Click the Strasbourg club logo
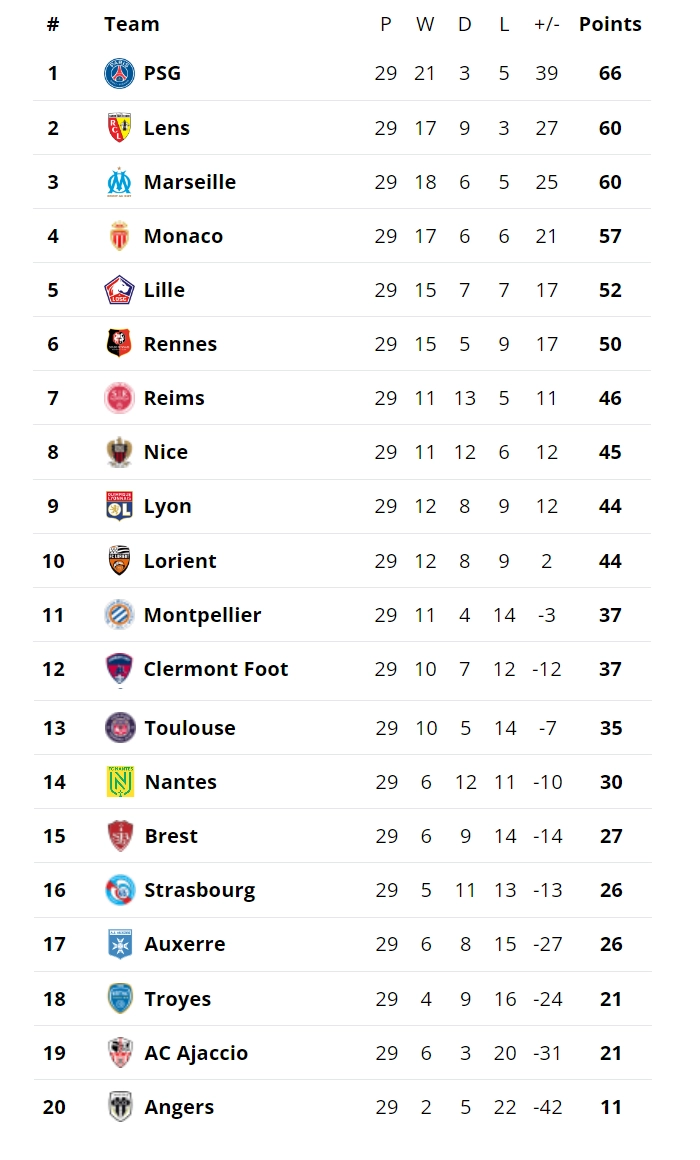 [120, 890]
